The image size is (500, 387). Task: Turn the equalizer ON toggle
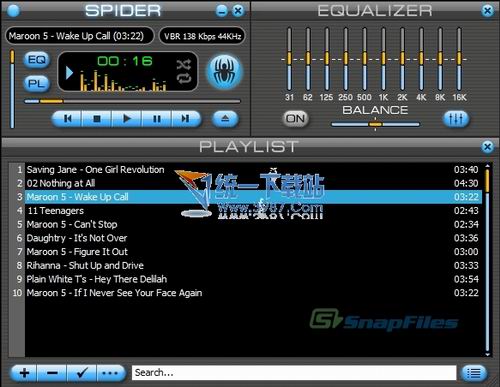[295, 119]
